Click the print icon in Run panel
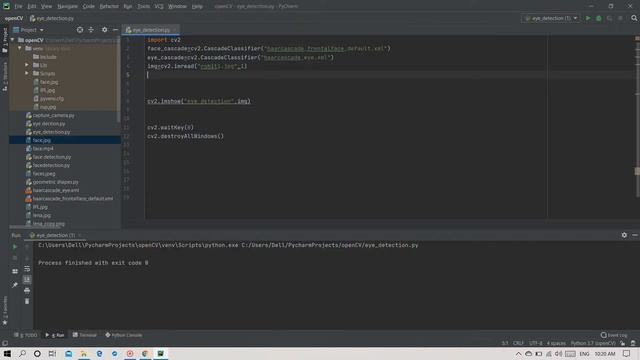 27,291
